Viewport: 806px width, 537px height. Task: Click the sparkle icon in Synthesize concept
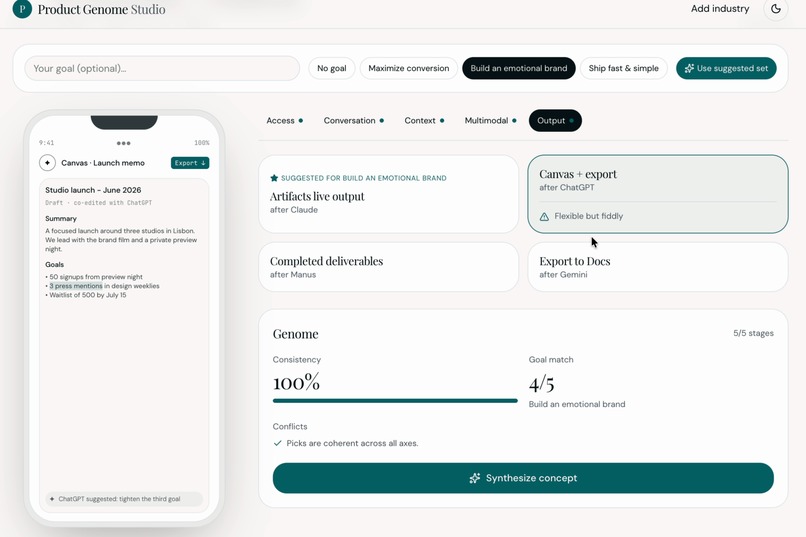[x=474, y=478]
